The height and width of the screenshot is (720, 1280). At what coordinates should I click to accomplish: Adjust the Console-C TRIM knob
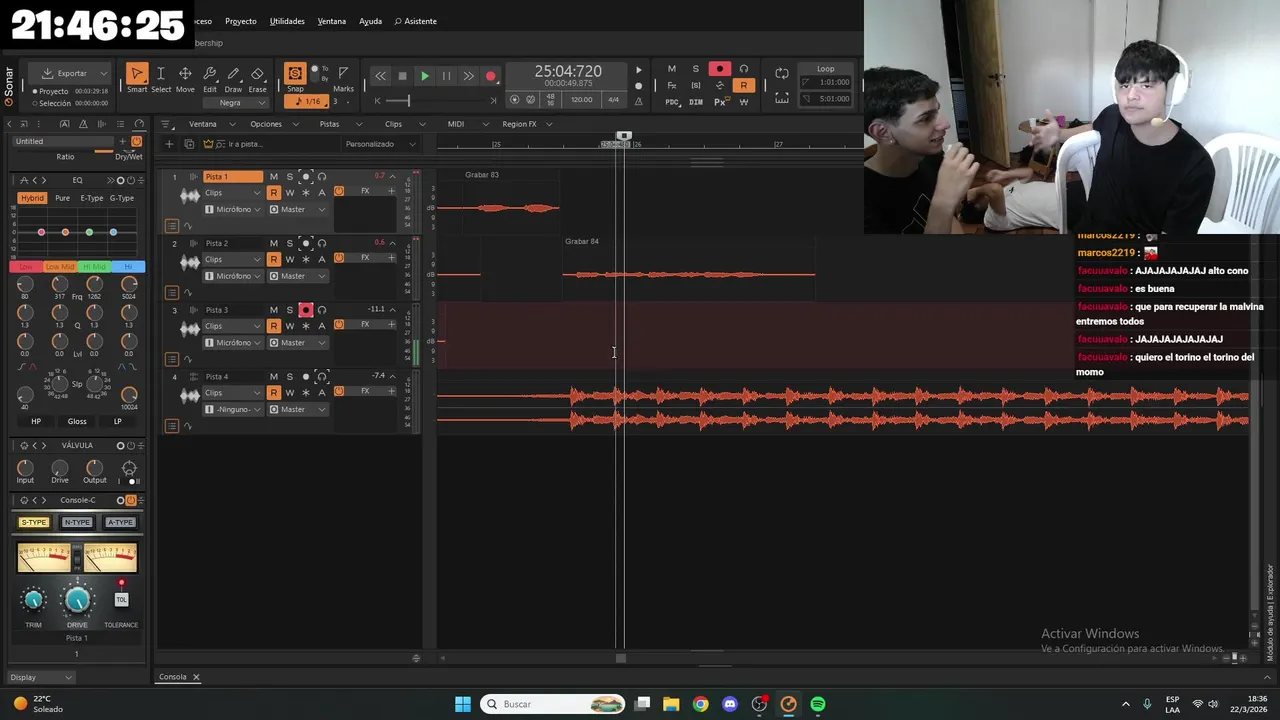click(x=33, y=600)
